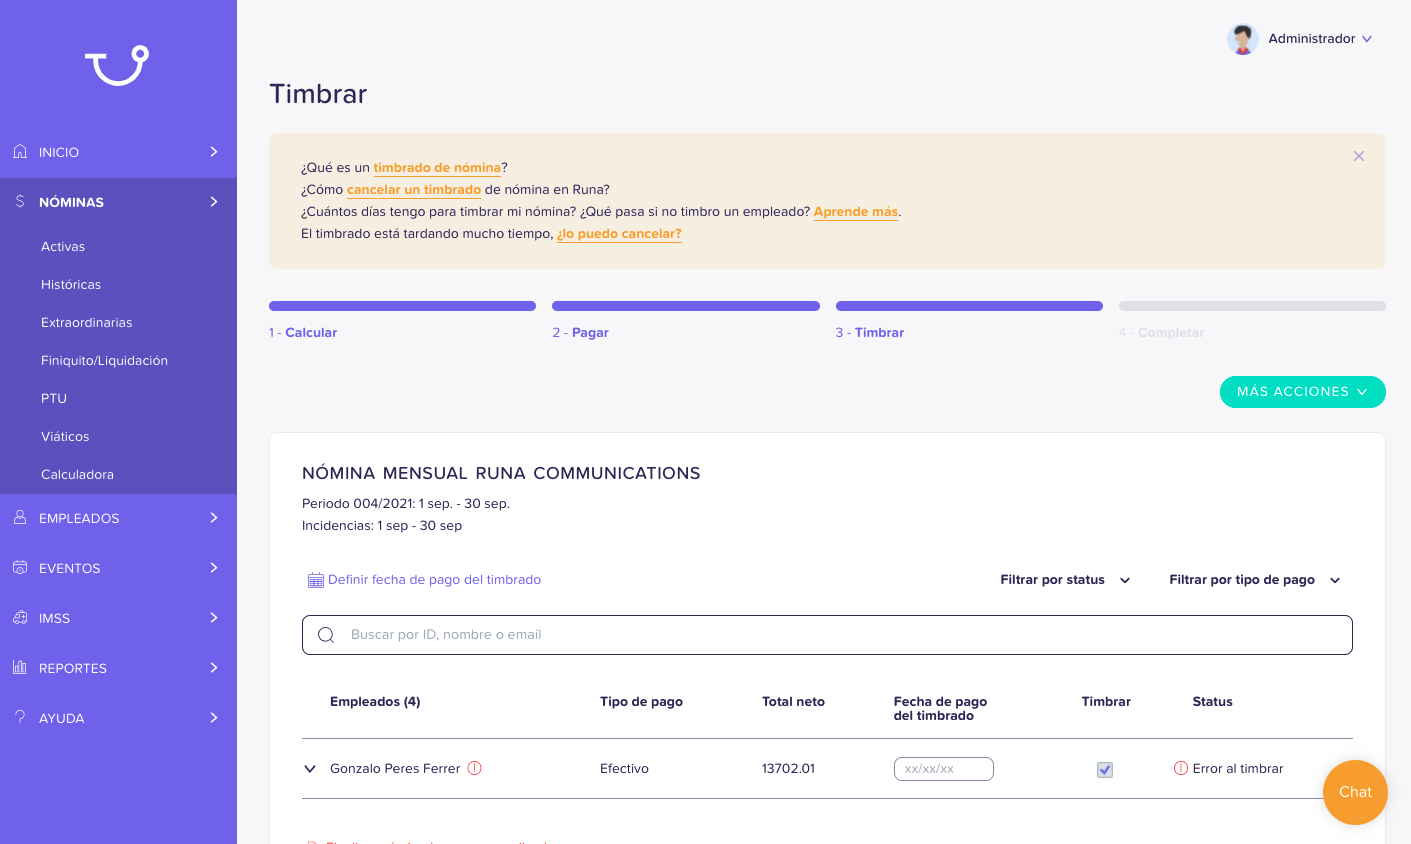Open Viáticos menu item
Image resolution: width=1411 pixels, height=844 pixels.
tap(65, 436)
